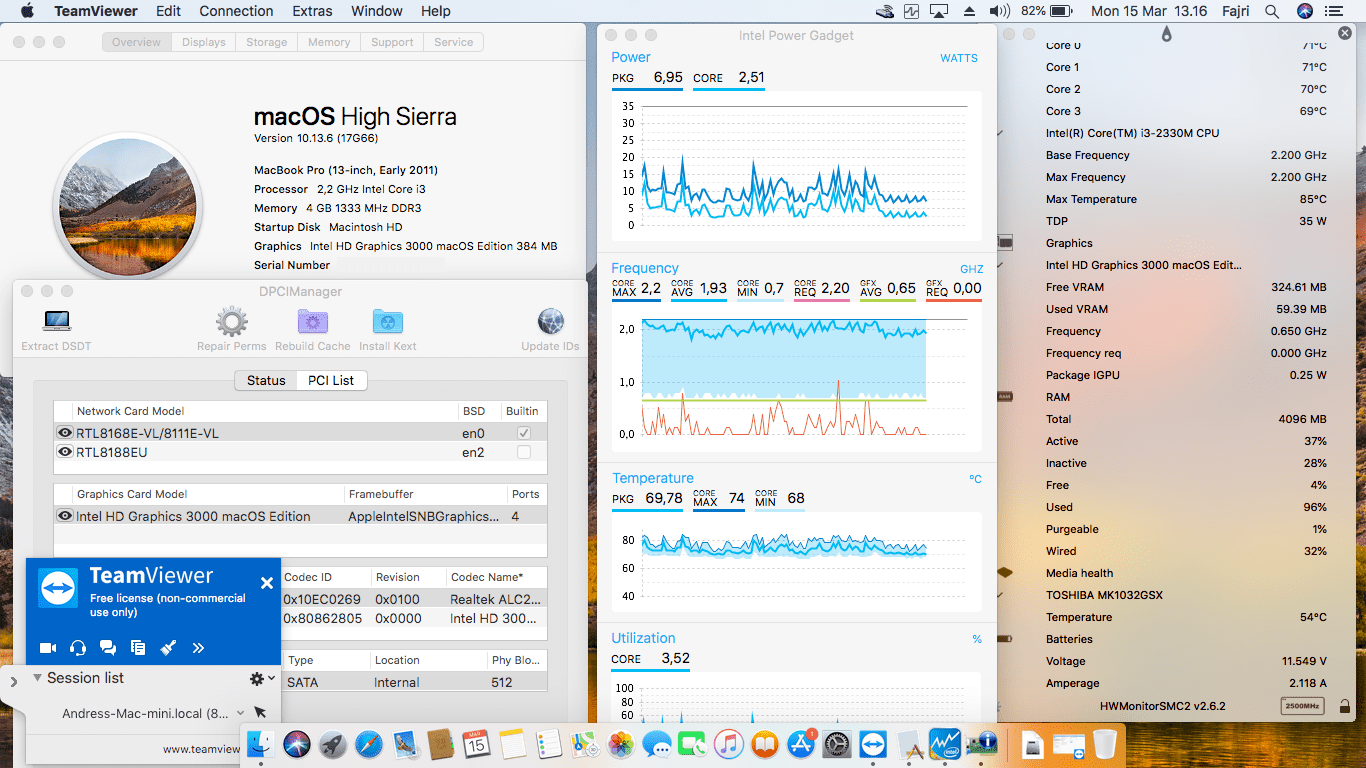Switch to the Storage tab
Image resolution: width=1366 pixels, height=768 pixels.
(267, 42)
